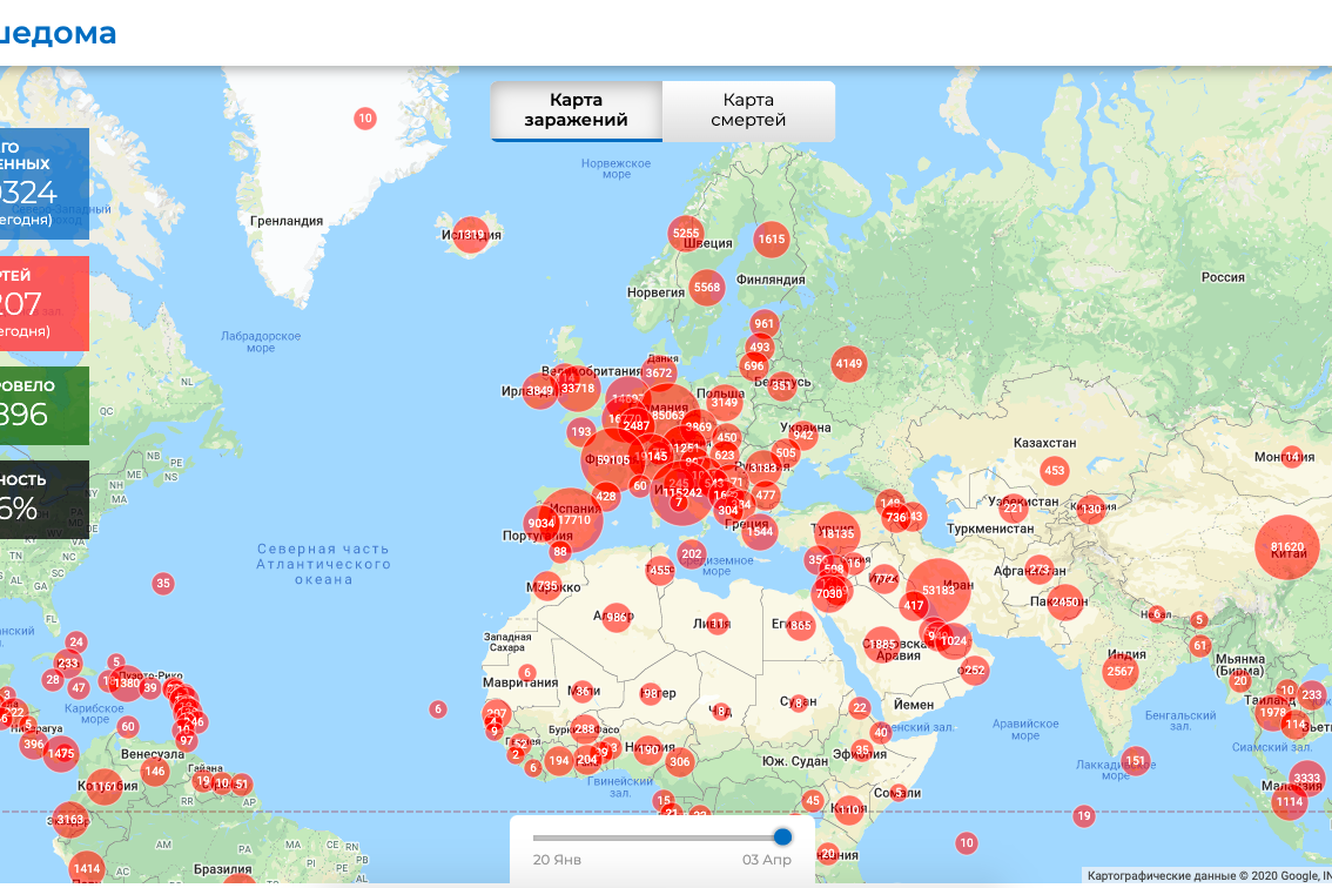Open the Algeria marker labeled 986
Screen dimensions: 1332x888
616,617
